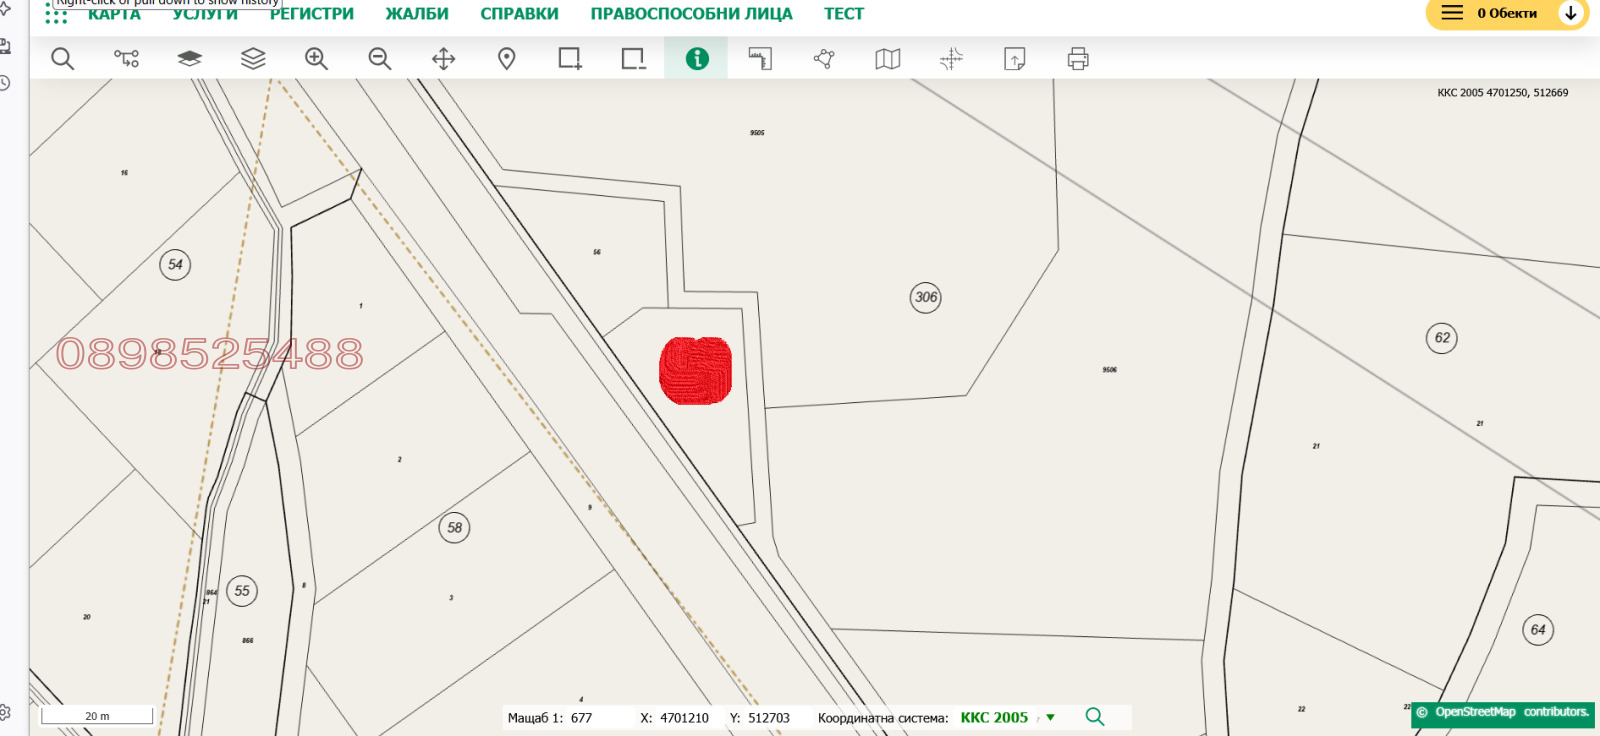Toggle the green info identify tool
Screen dimensions: 1600x736
click(x=697, y=59)
